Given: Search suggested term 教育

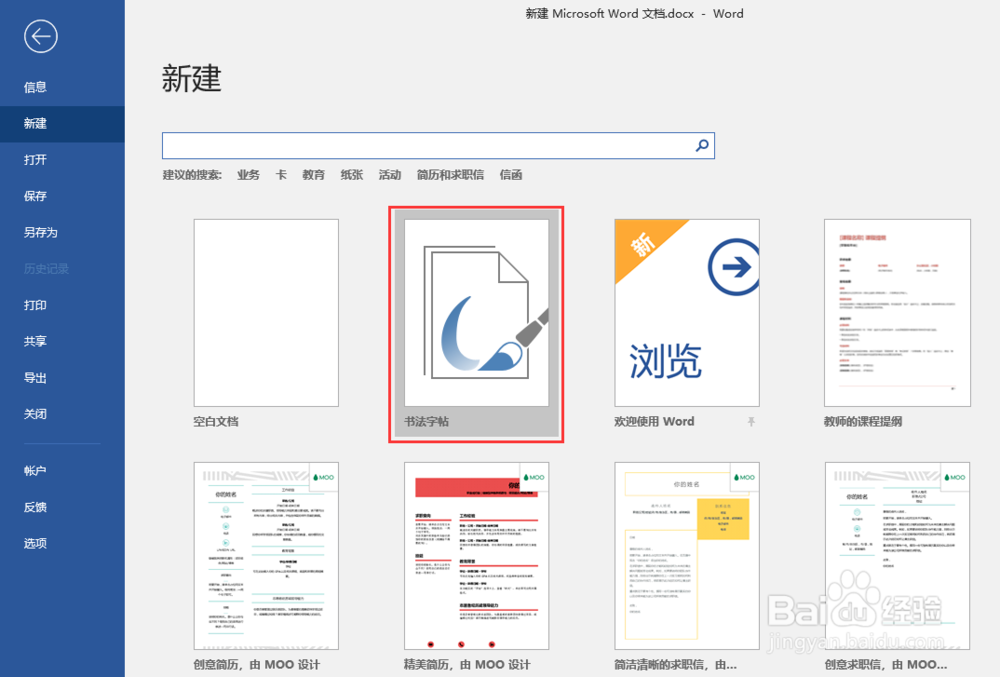Looking at the screenshot, I should tap(313, 175).
